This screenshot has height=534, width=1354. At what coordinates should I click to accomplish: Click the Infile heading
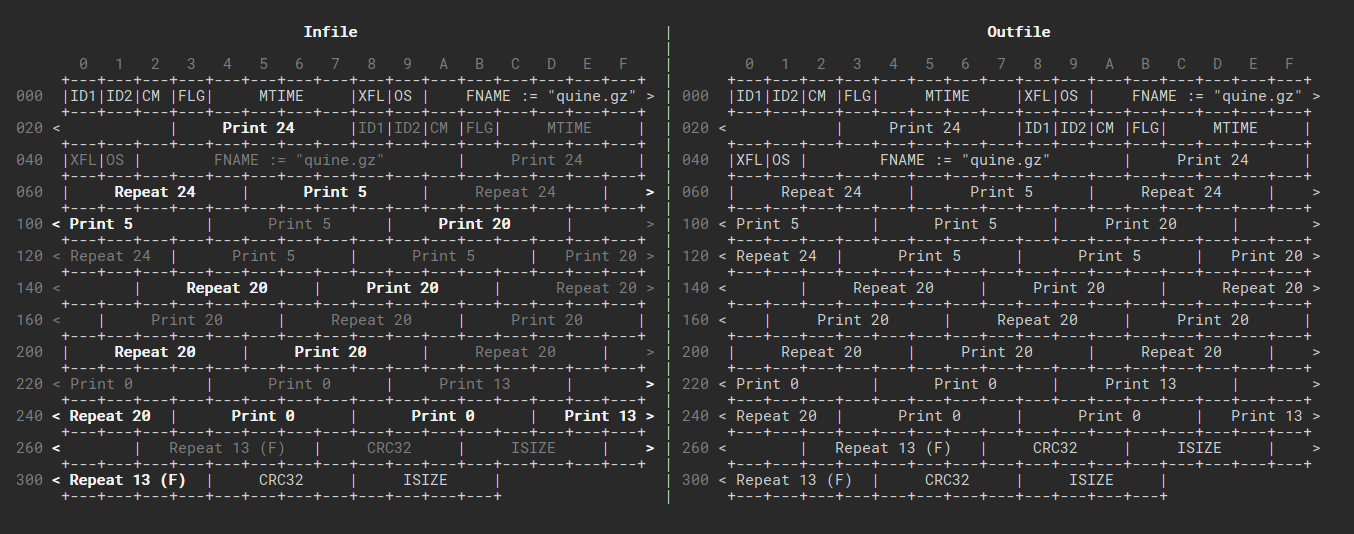330,32
